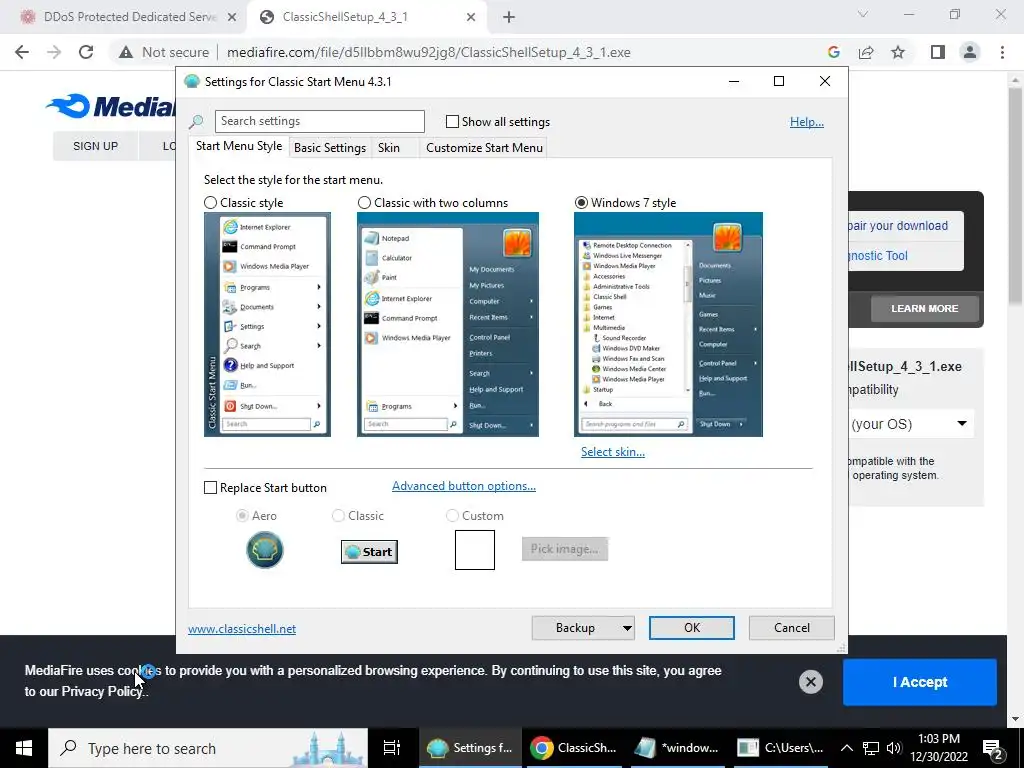Screen dimensions: 1024x768
Task: Close the ClassicShellSetup_4_3_1 tab
Action: [x=471, y=17]
